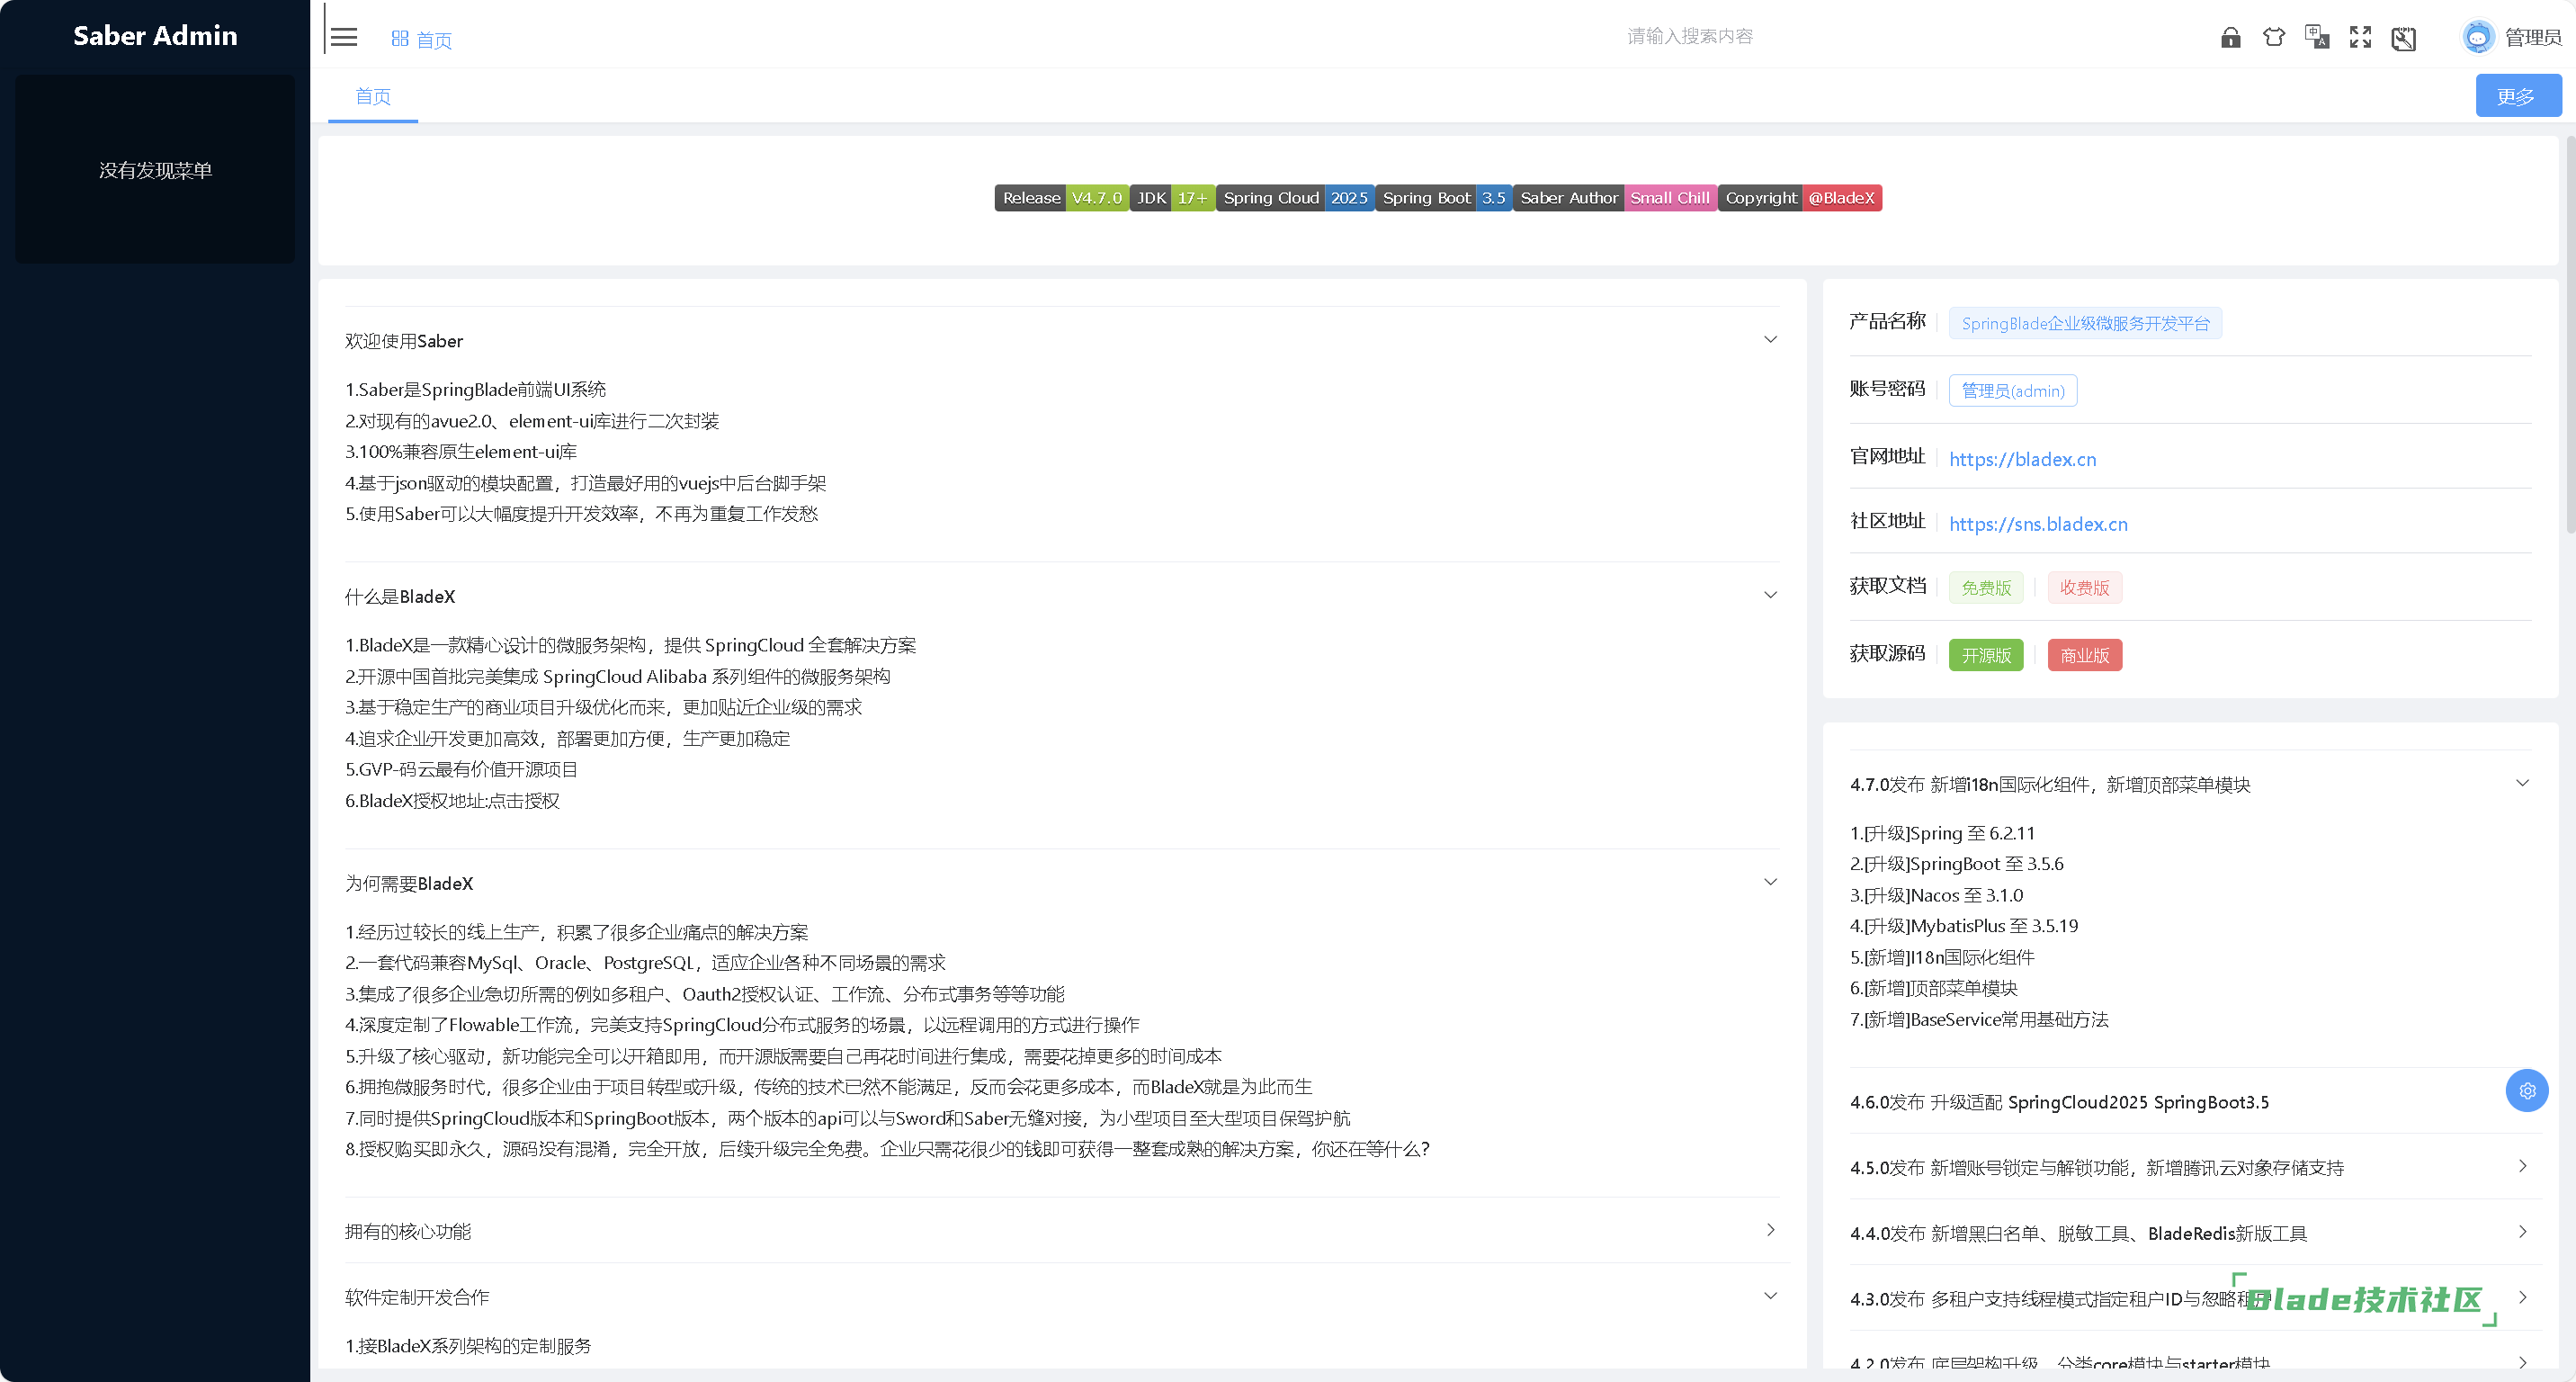Expand the 4.4.0发布 changelog entry

(x=2522, y=1232)
